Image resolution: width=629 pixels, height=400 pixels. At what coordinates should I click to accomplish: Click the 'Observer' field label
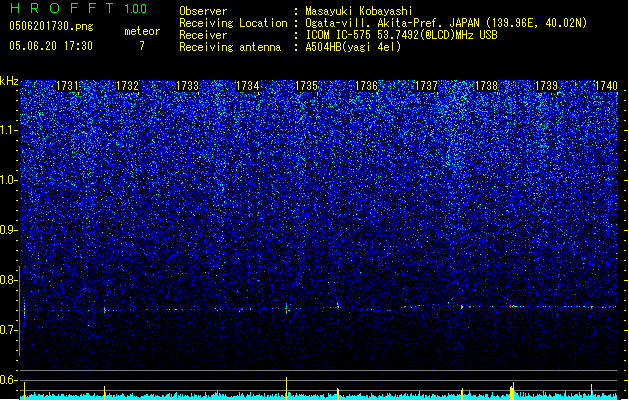click(x=203, y=11)
